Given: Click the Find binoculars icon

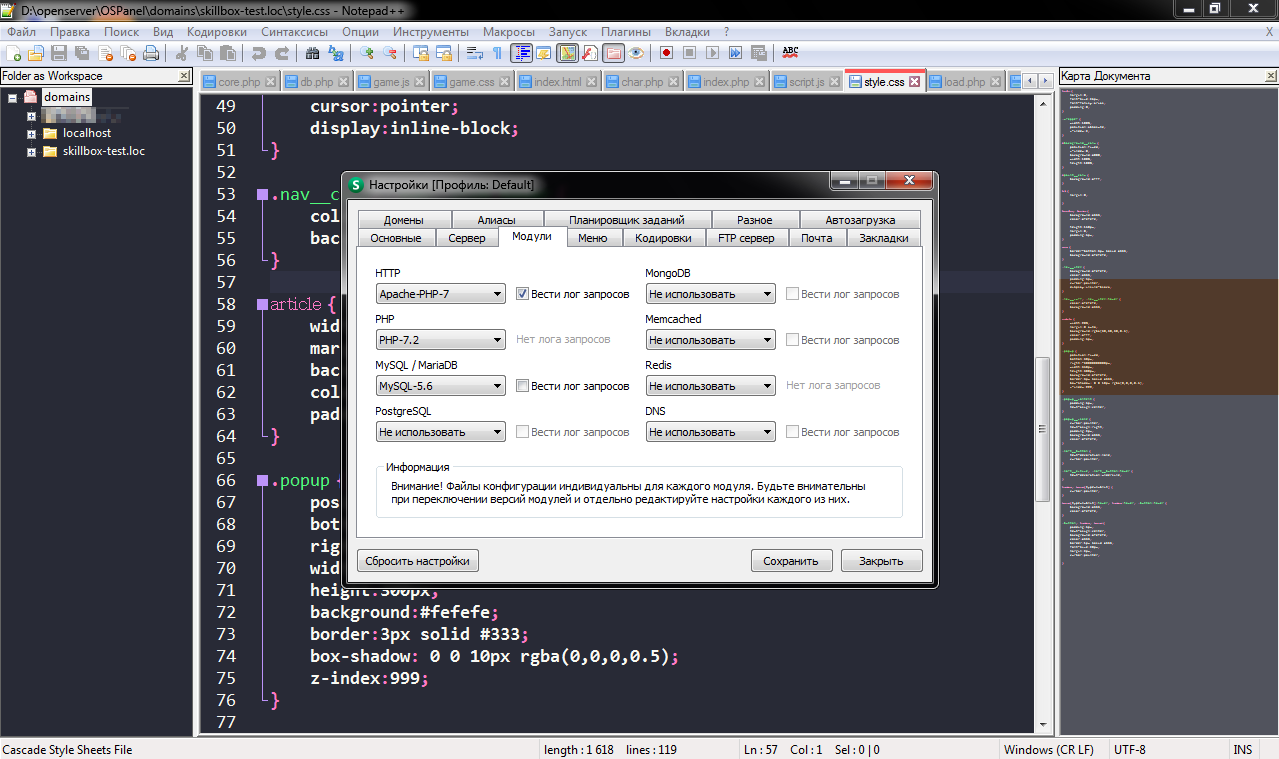Looking at the screenshot, I should pyautogui.click(x=312, y=53).
